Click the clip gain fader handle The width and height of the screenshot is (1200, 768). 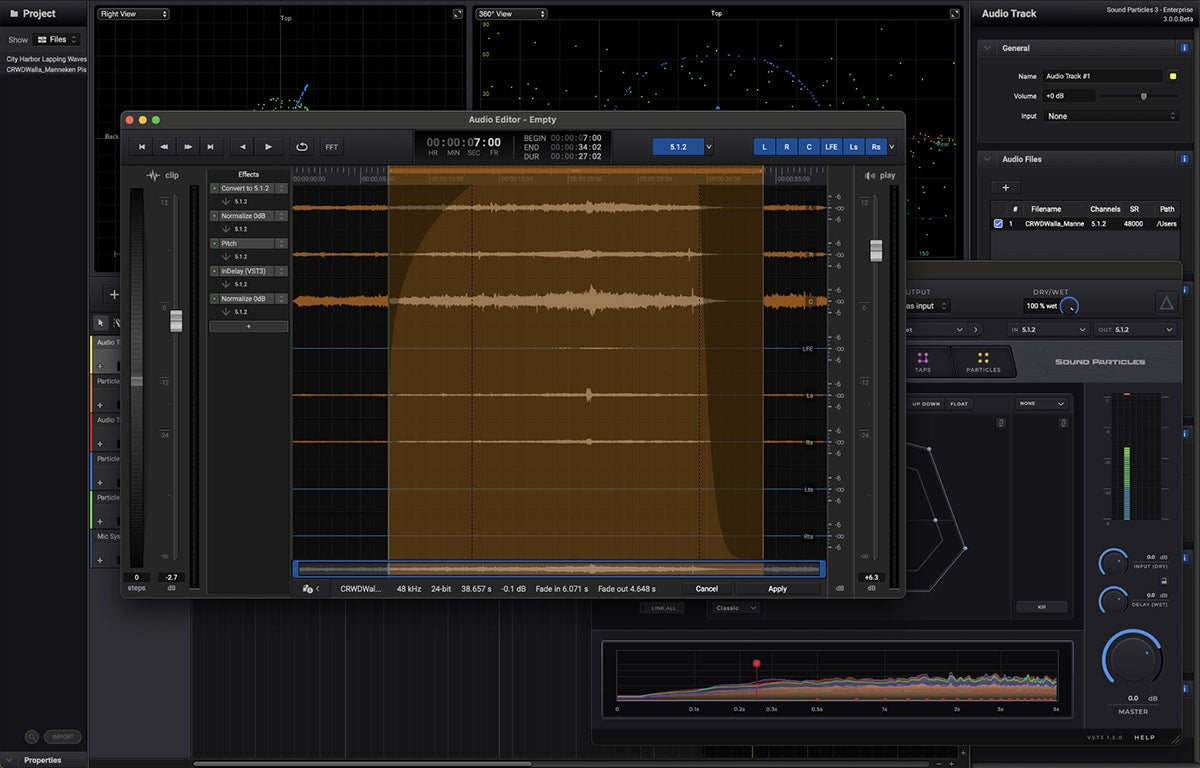pos(176,320)
